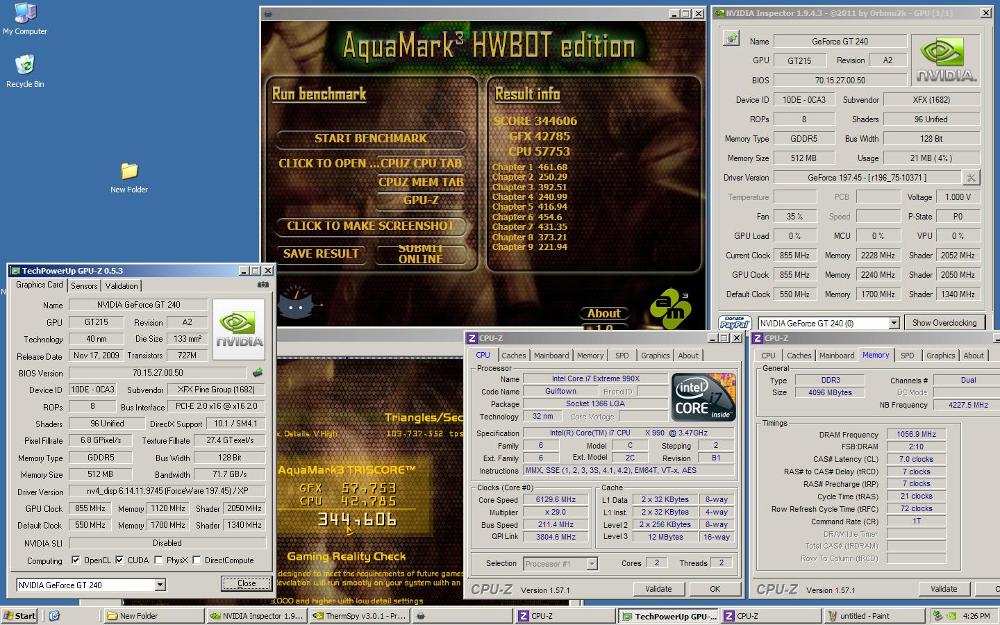Switch to untitled - Paint taskbar item
Image resolution: width=1000 pixels, height=625 pixels.
tap(874, 616)
